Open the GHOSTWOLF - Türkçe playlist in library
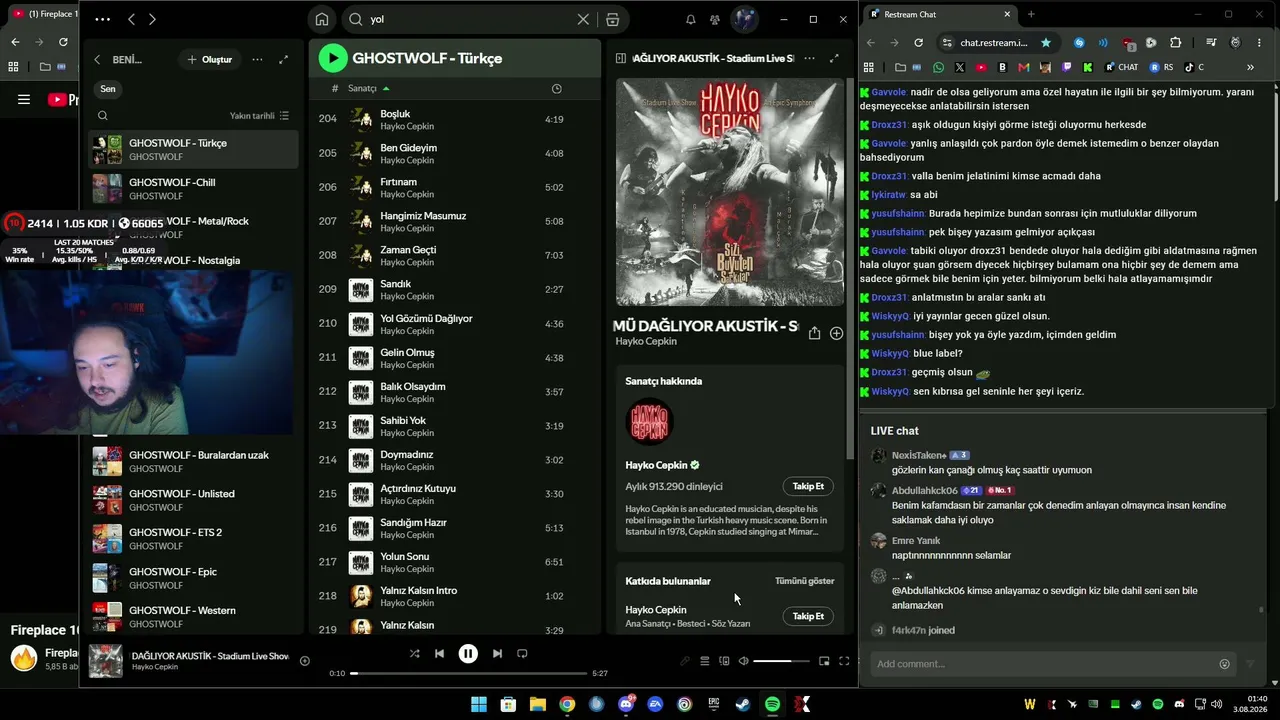Viewport: 1280px width, 720px height. 194,150
